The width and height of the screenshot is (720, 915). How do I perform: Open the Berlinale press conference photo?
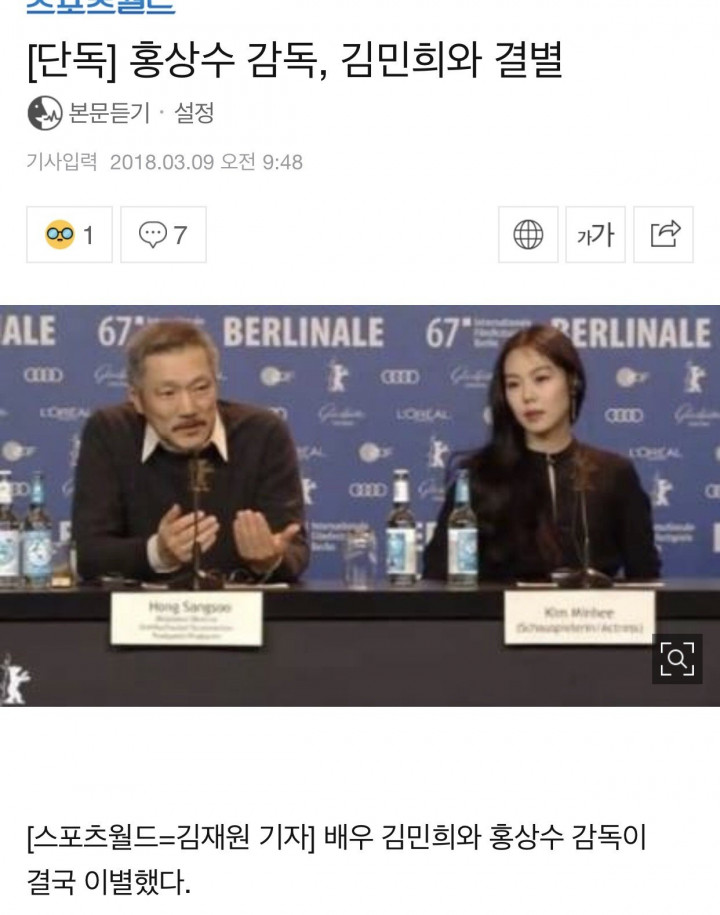[x=360, y=506]
